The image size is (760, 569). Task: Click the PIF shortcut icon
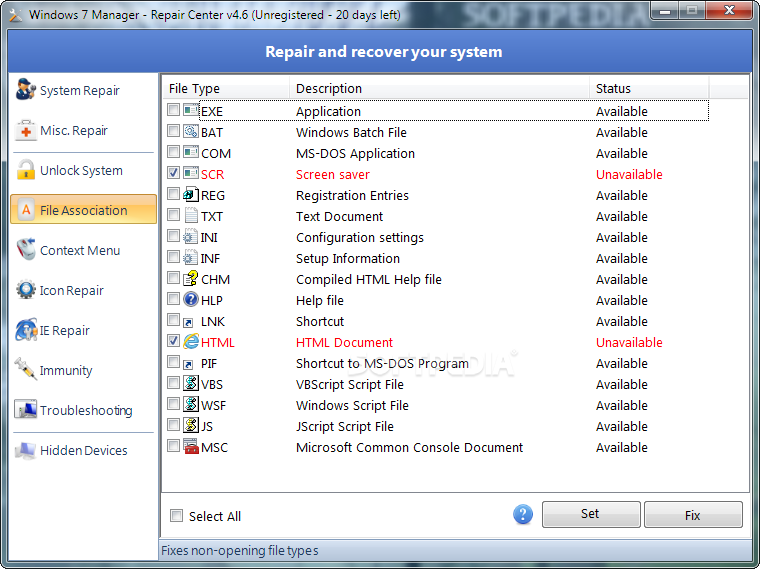click(x=189, y=364)
